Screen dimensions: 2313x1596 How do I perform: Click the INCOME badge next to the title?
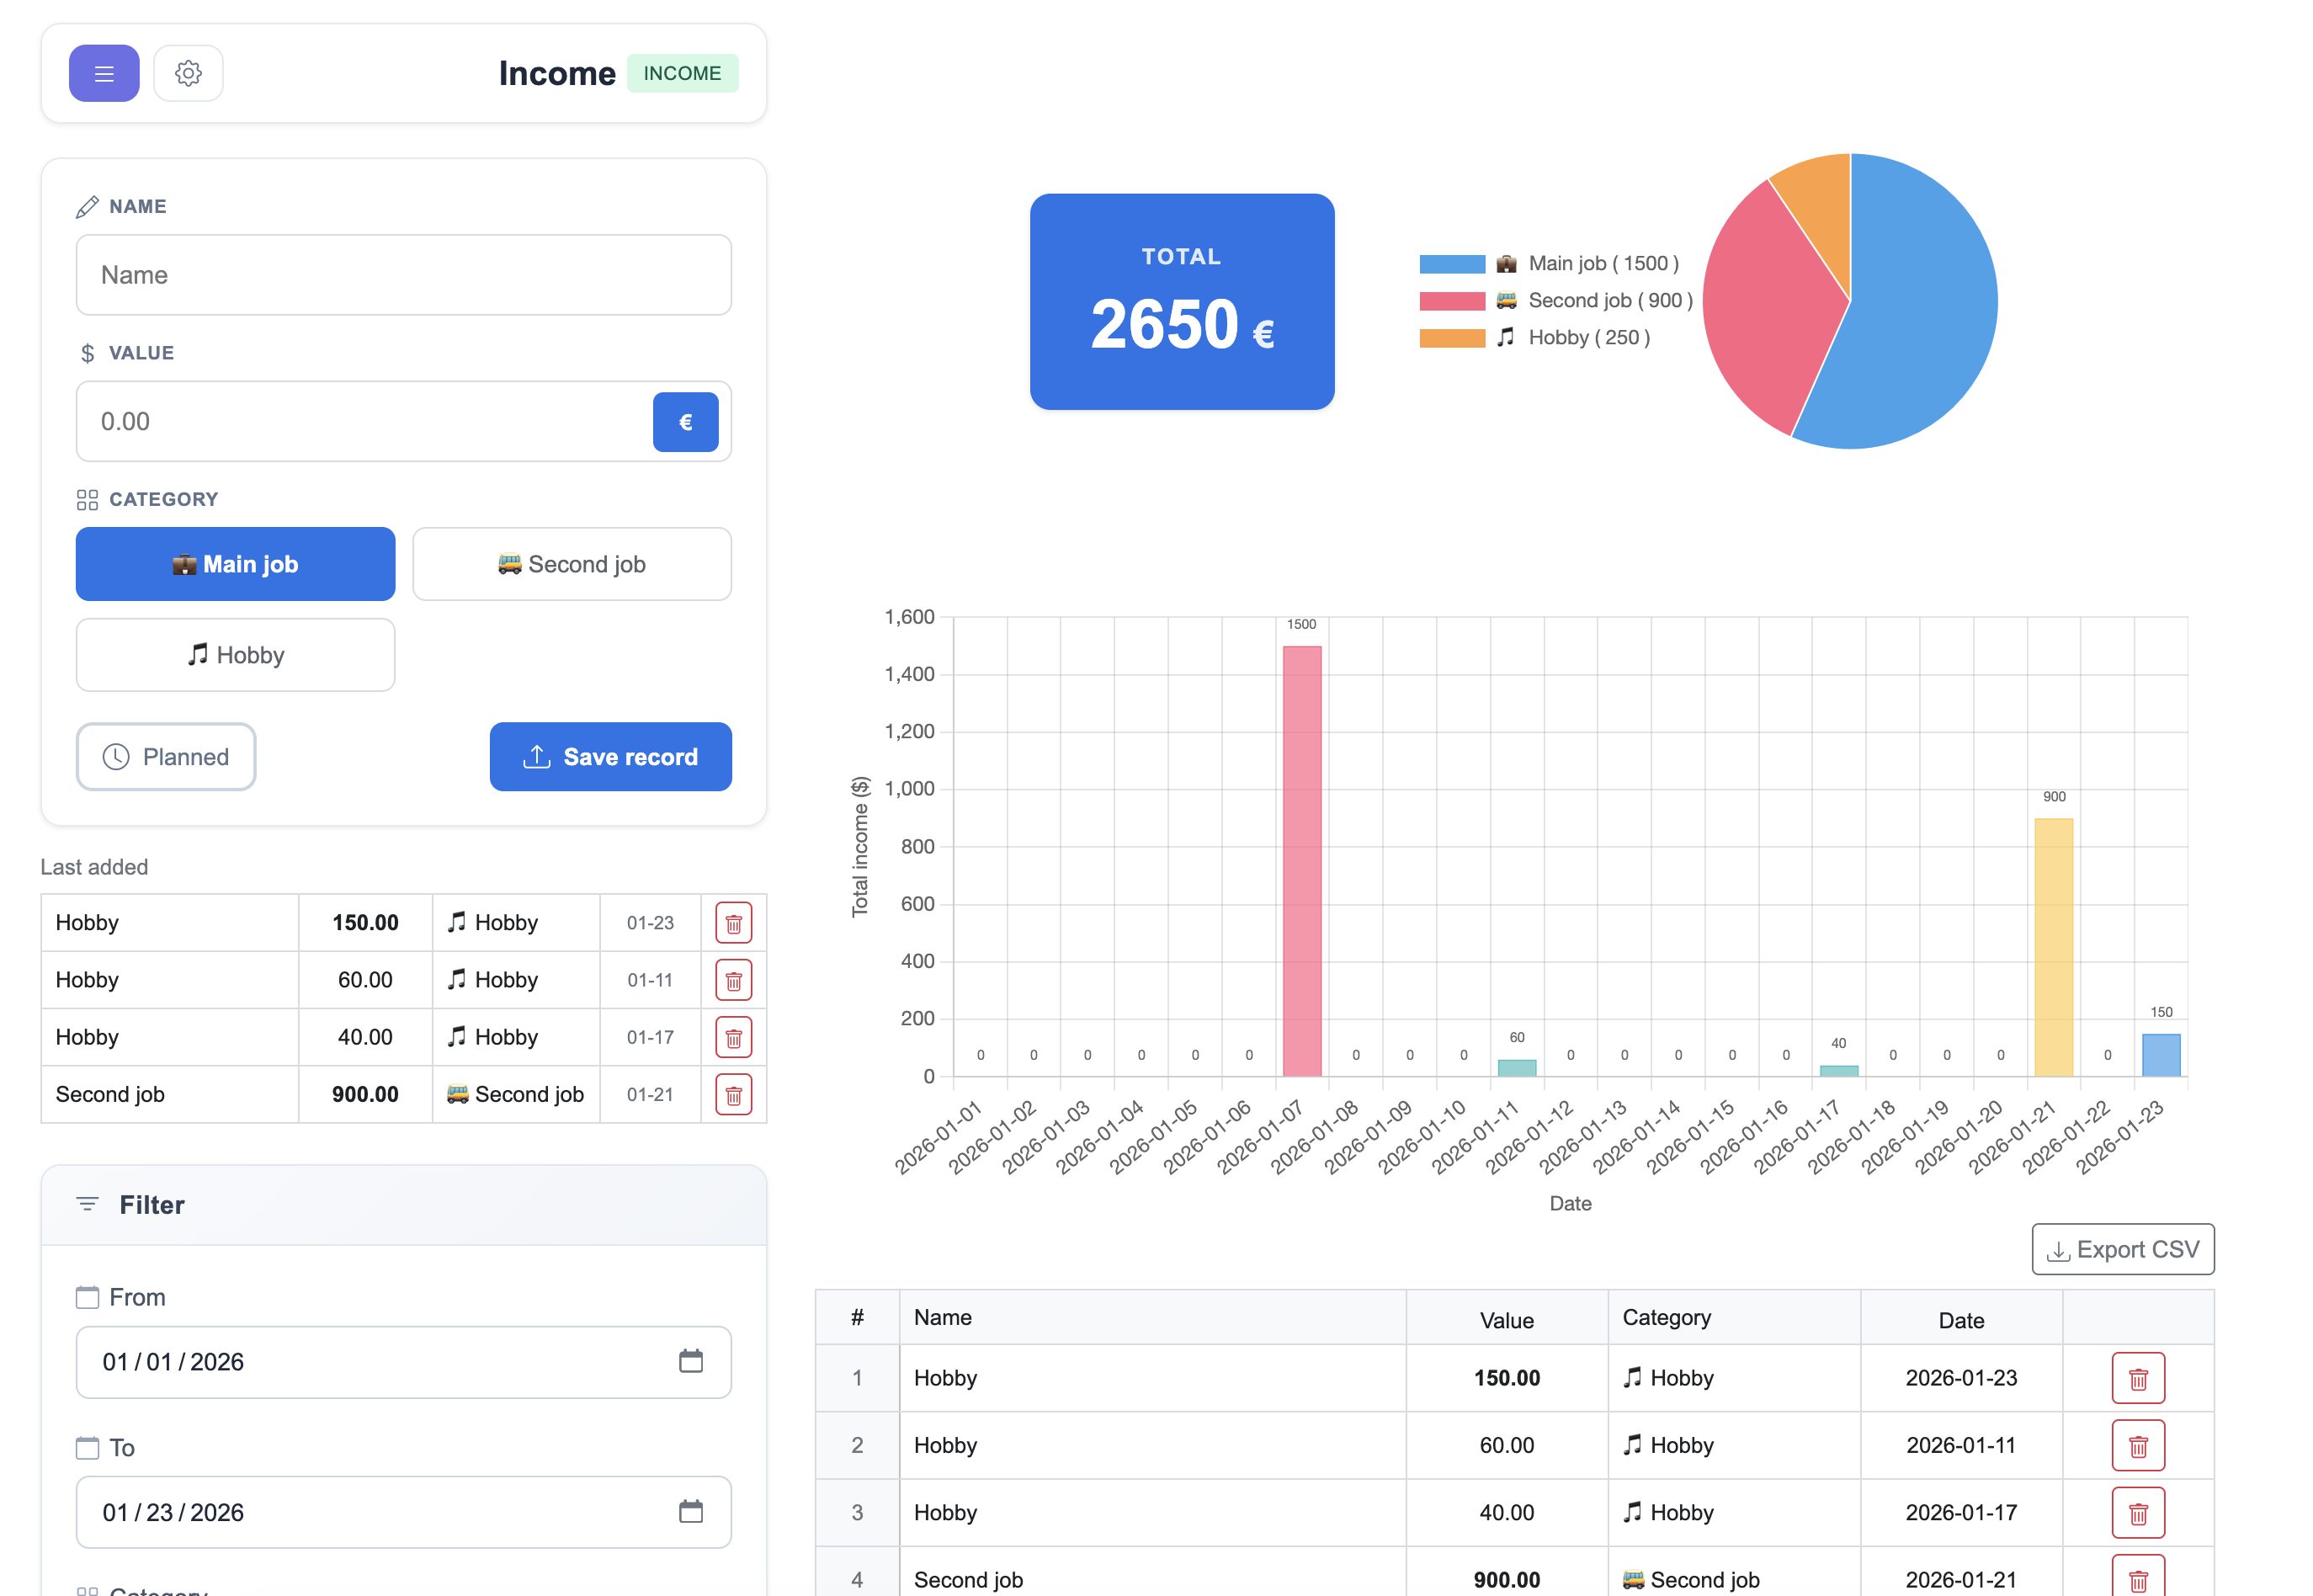[x=682, y=72]
